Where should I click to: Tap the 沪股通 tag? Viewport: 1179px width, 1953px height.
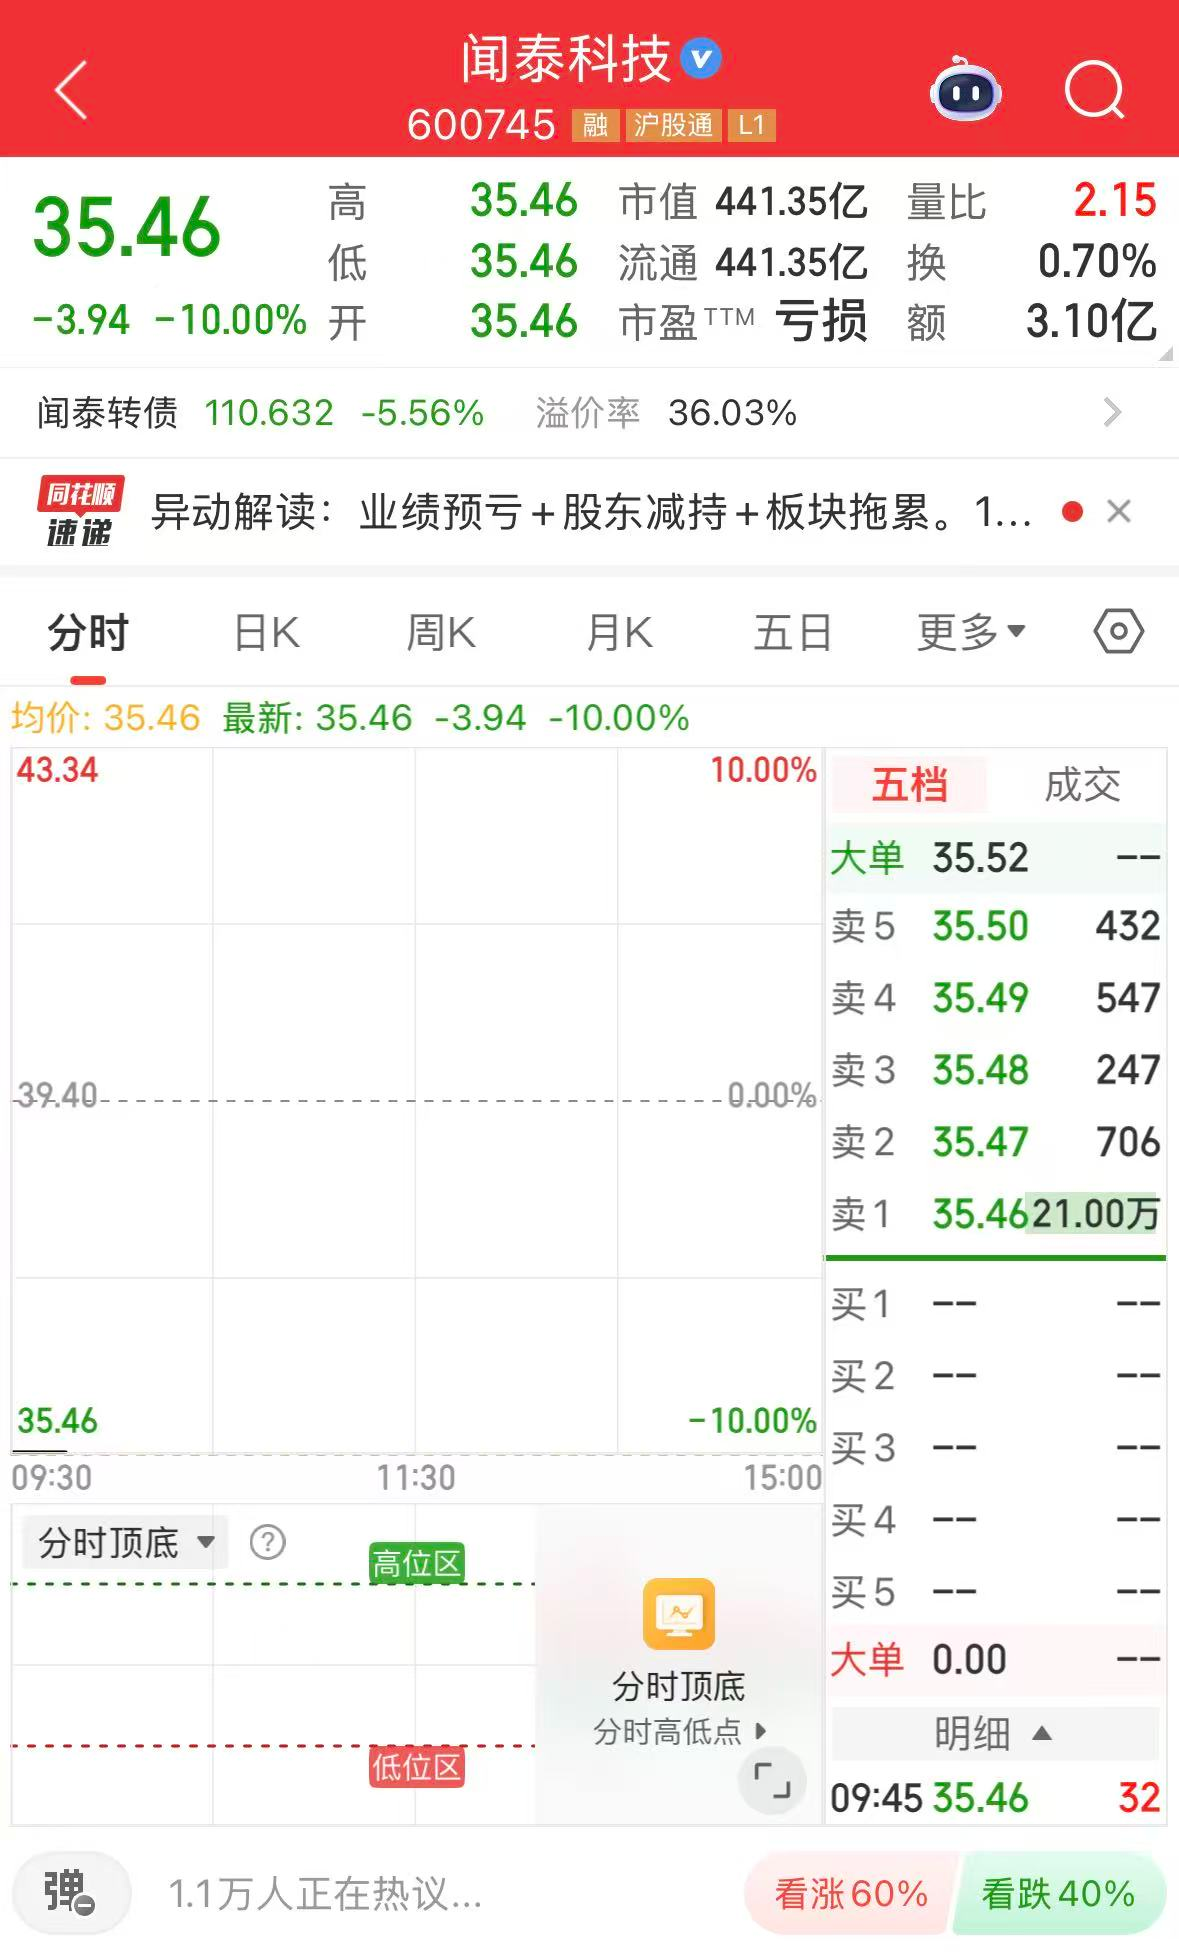click(x=673, y=125)
